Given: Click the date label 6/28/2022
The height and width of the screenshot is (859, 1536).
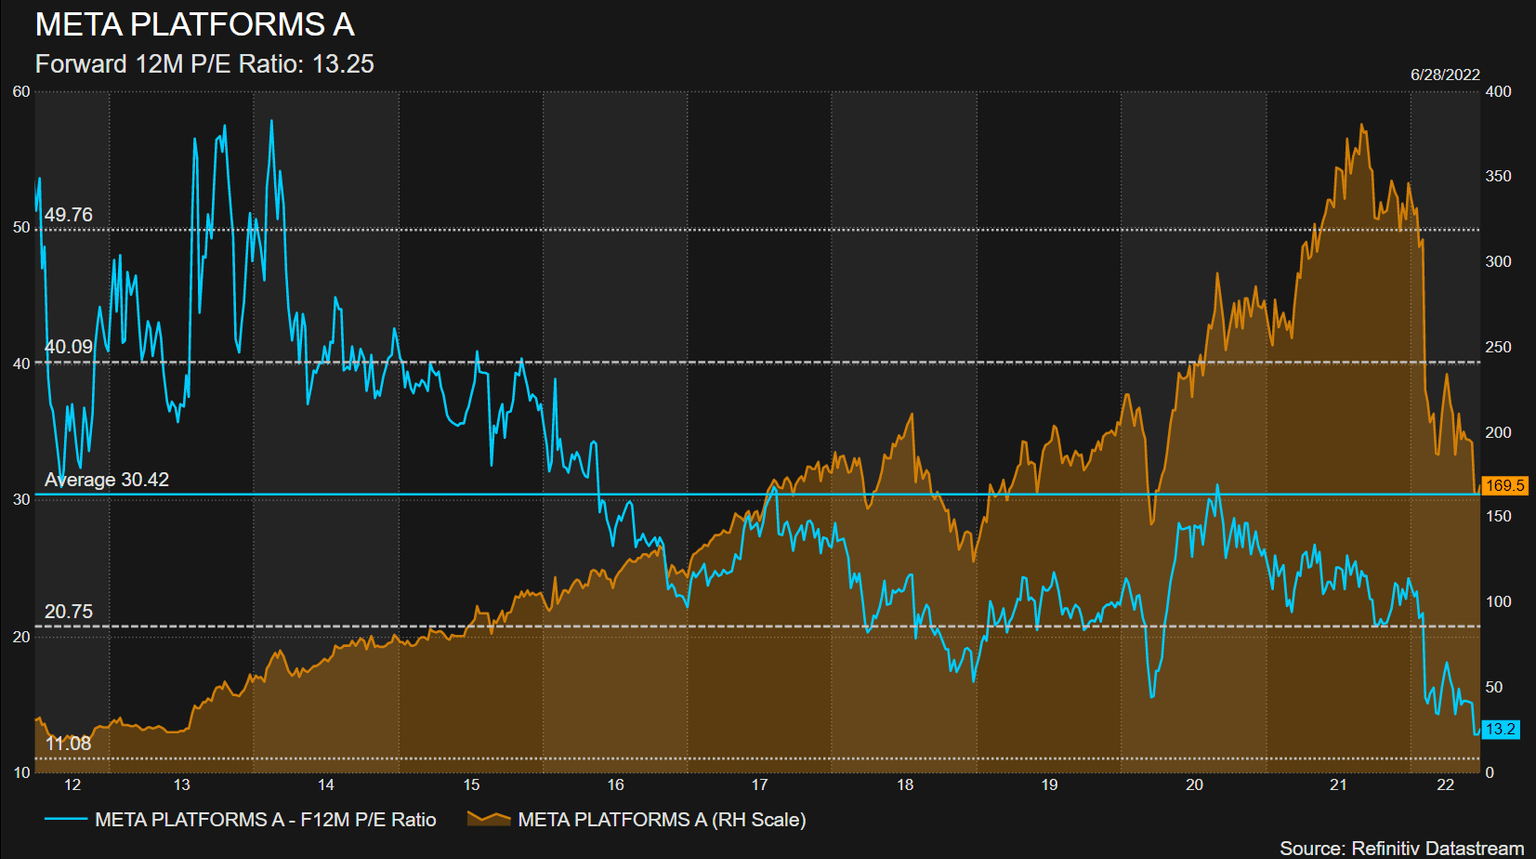Looking at the screenshot, I should click(1445, 75).
